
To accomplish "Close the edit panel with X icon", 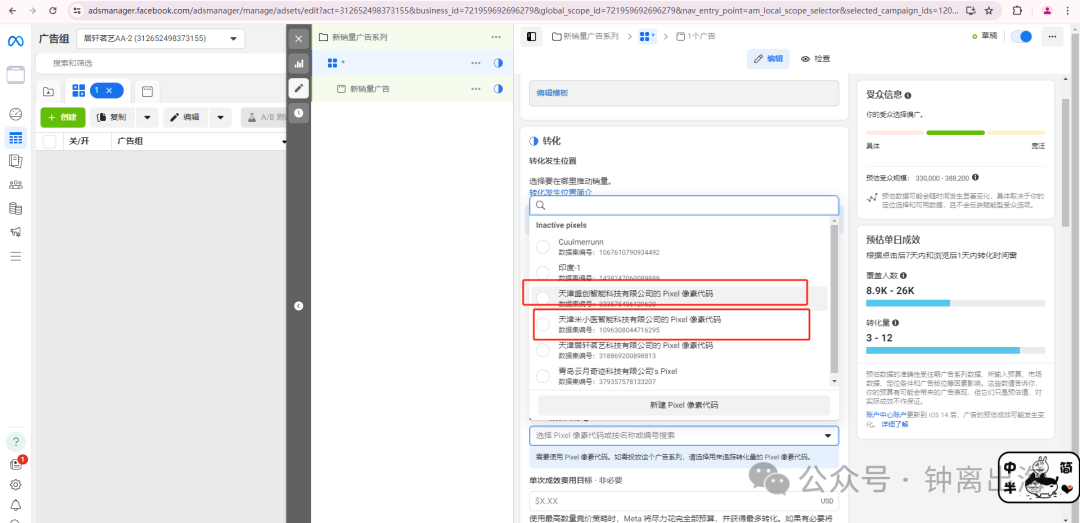I will [298, 39].
